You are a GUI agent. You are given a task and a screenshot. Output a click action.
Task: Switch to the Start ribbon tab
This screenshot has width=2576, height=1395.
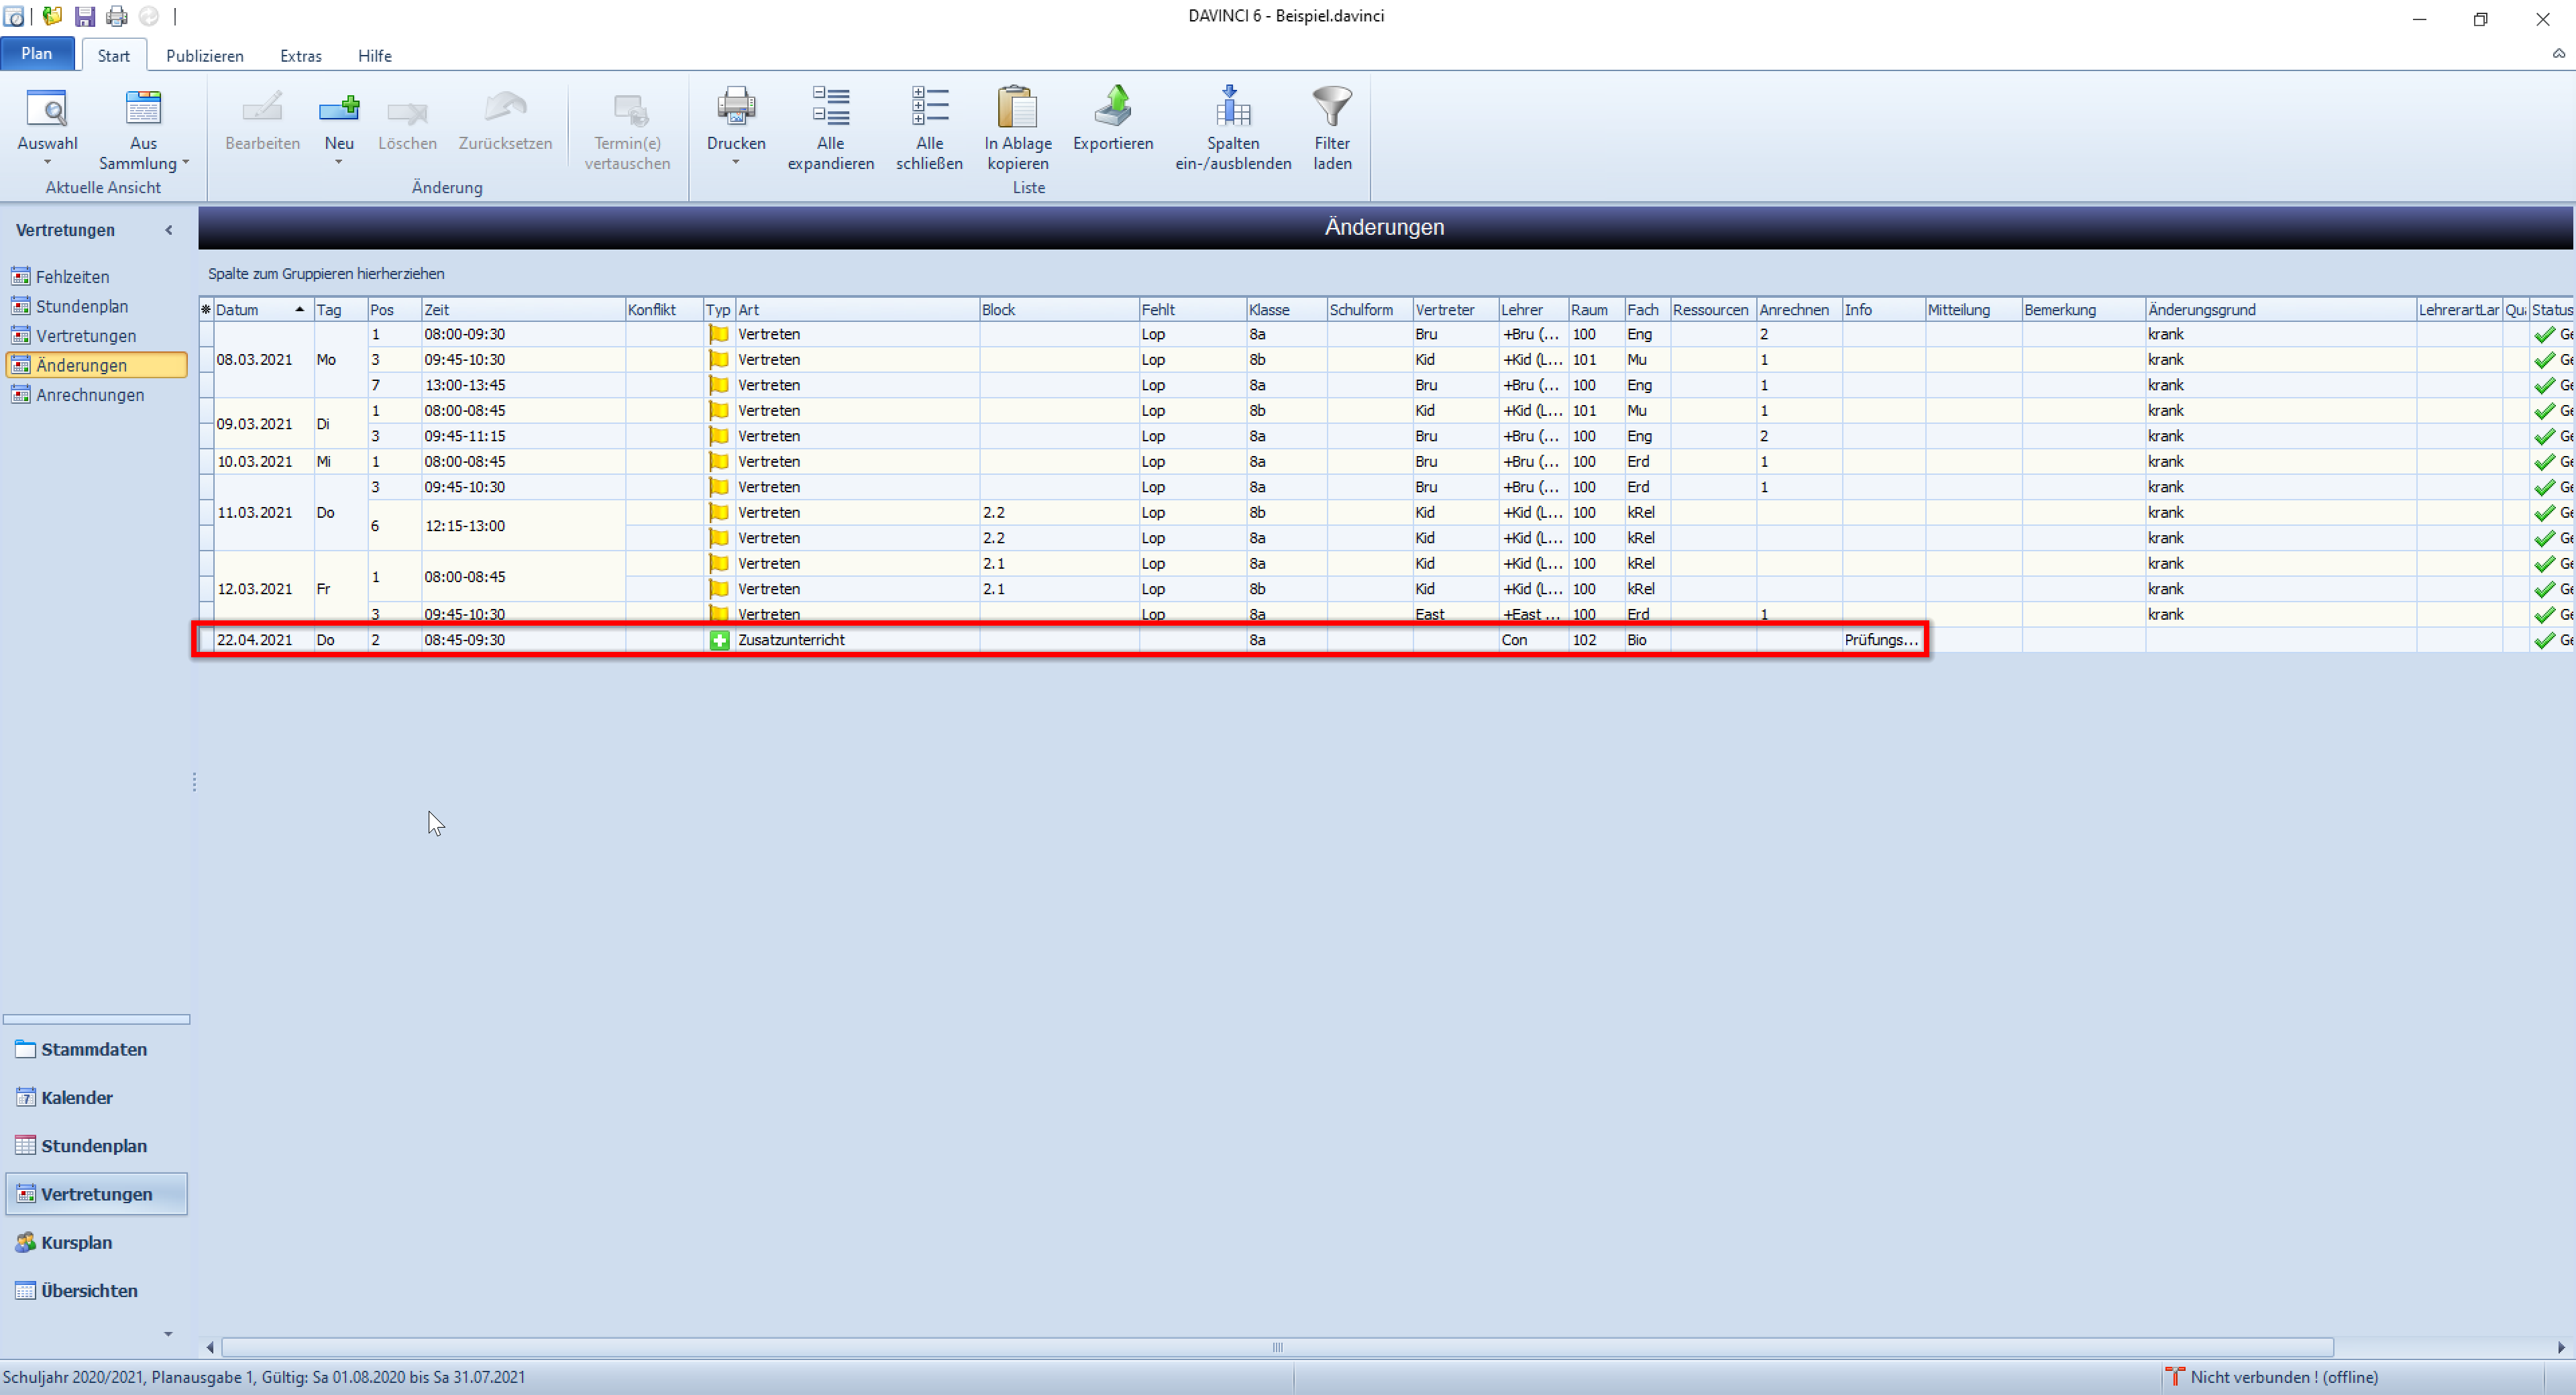pos(114,56)
